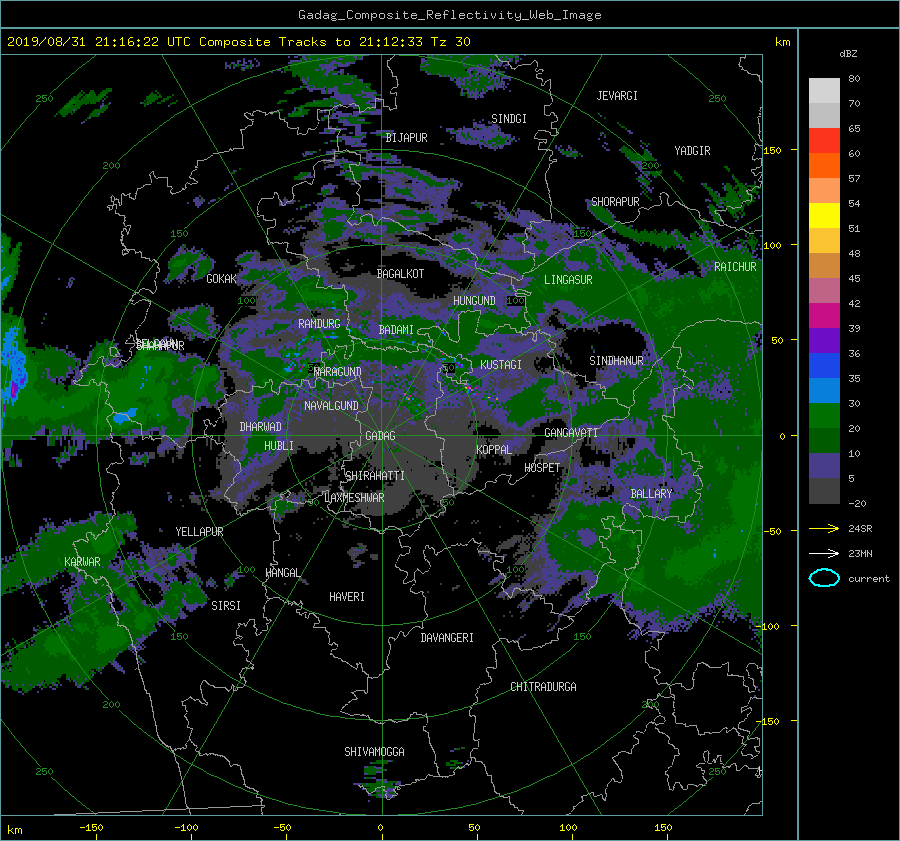Click the SHORAPUR city label
Viewport: 900px width, 841px height.
pyautogui.click(x=615, y=202)
